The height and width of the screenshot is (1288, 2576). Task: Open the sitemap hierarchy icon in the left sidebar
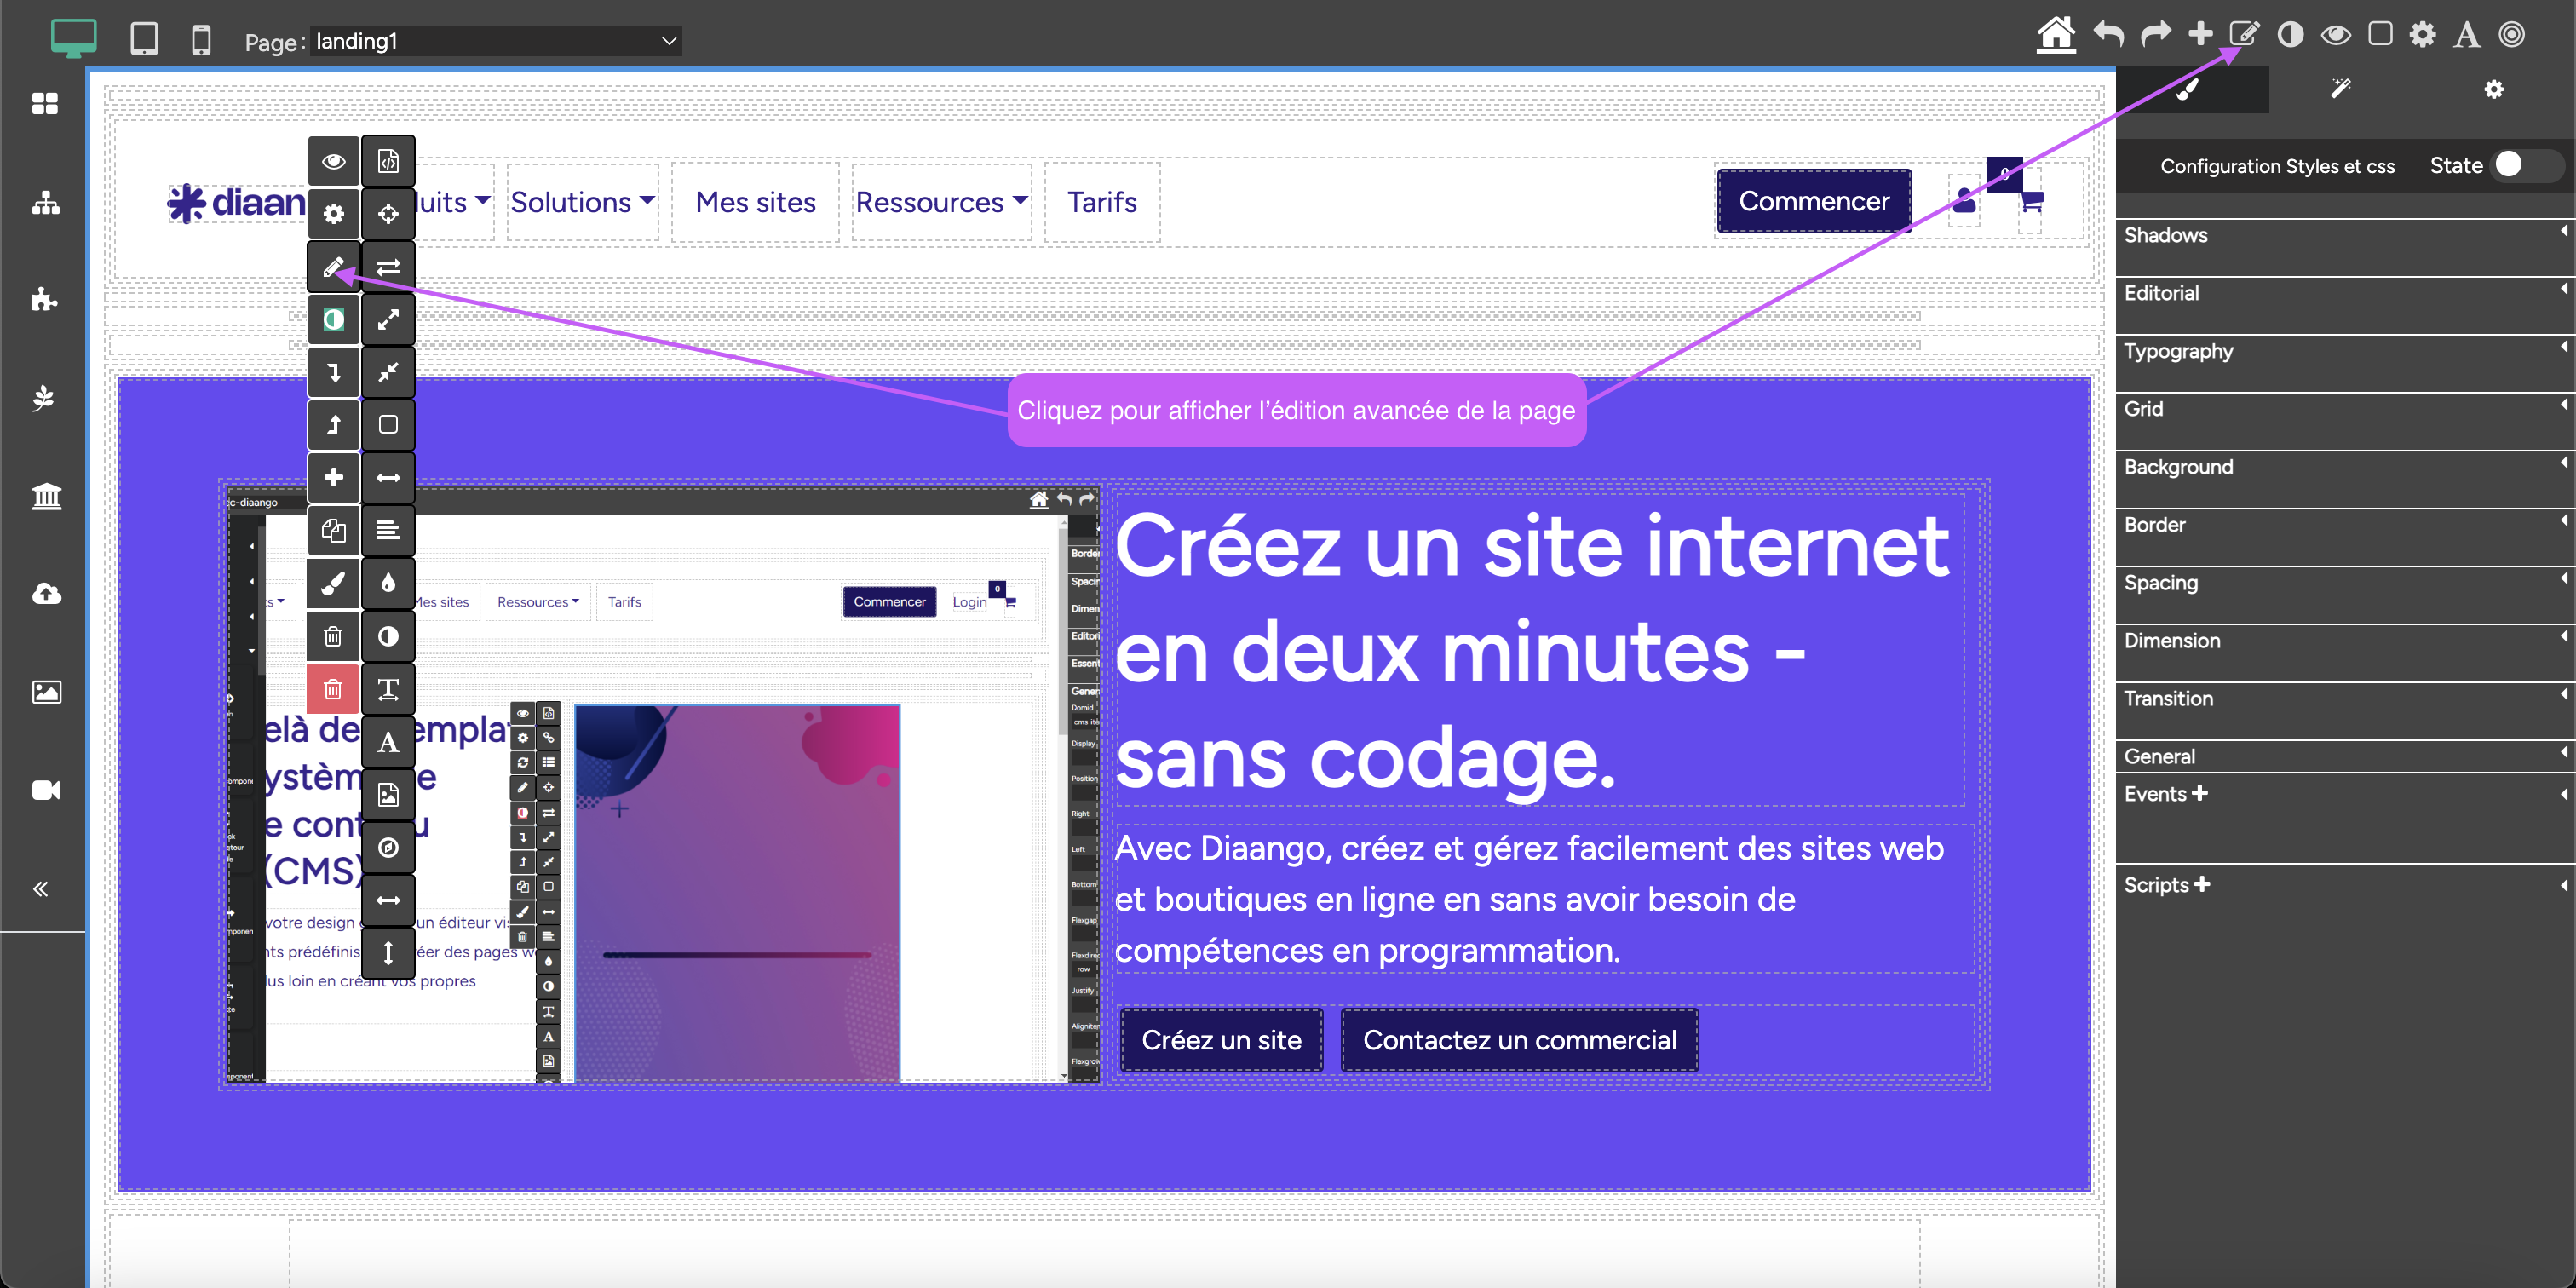[45, 203]
